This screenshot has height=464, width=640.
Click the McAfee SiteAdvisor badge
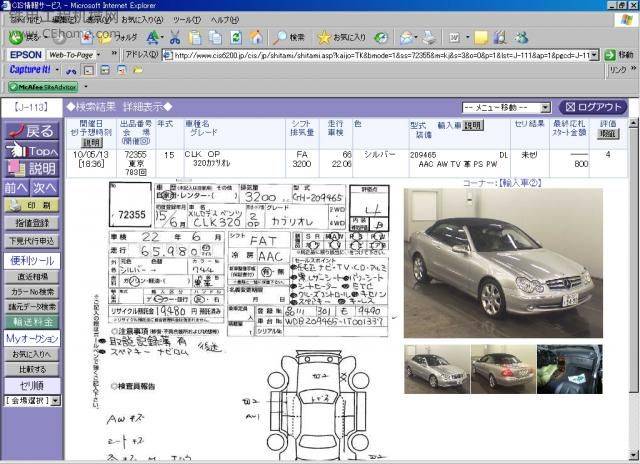point(43,87)
